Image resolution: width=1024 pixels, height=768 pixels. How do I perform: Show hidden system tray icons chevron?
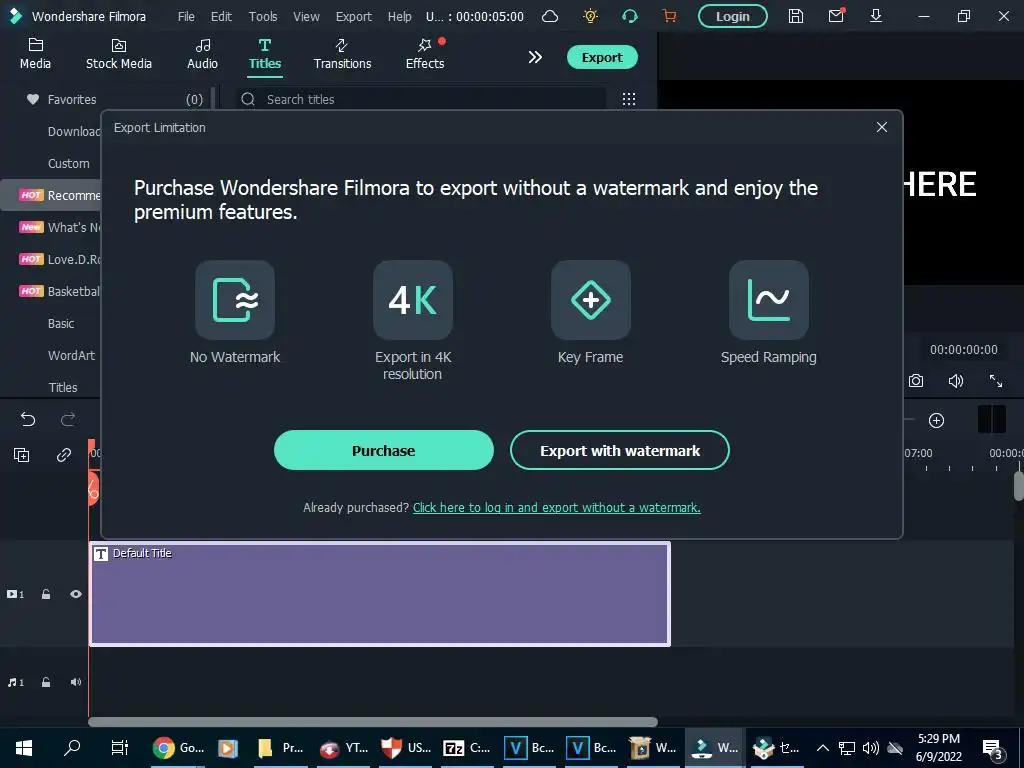point(823,748)
